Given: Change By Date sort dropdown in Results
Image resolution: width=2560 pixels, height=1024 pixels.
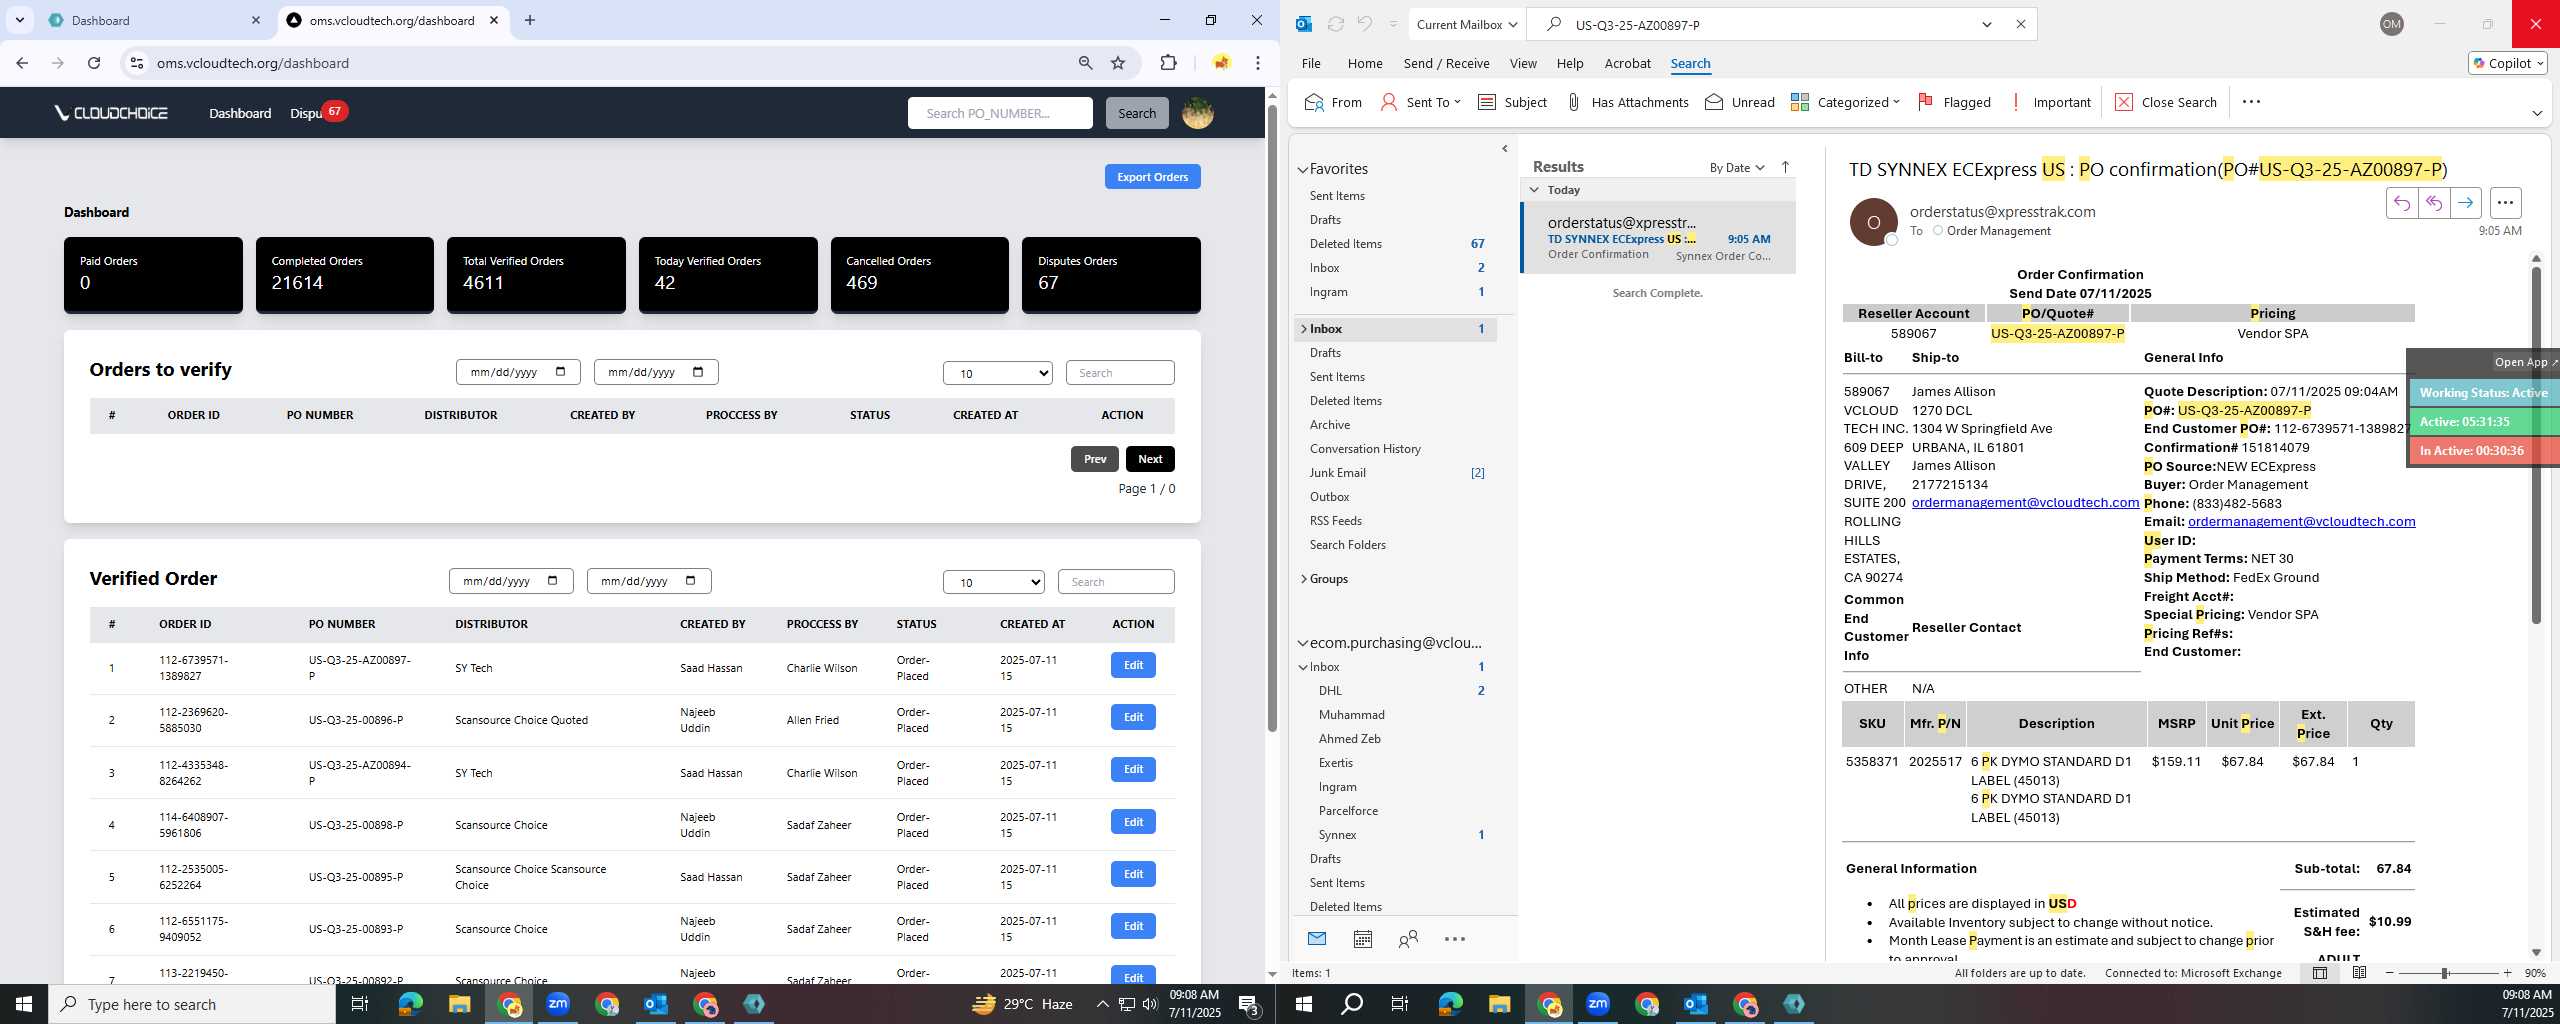Looking at the screenshot, I should [x=1737, y=167].
